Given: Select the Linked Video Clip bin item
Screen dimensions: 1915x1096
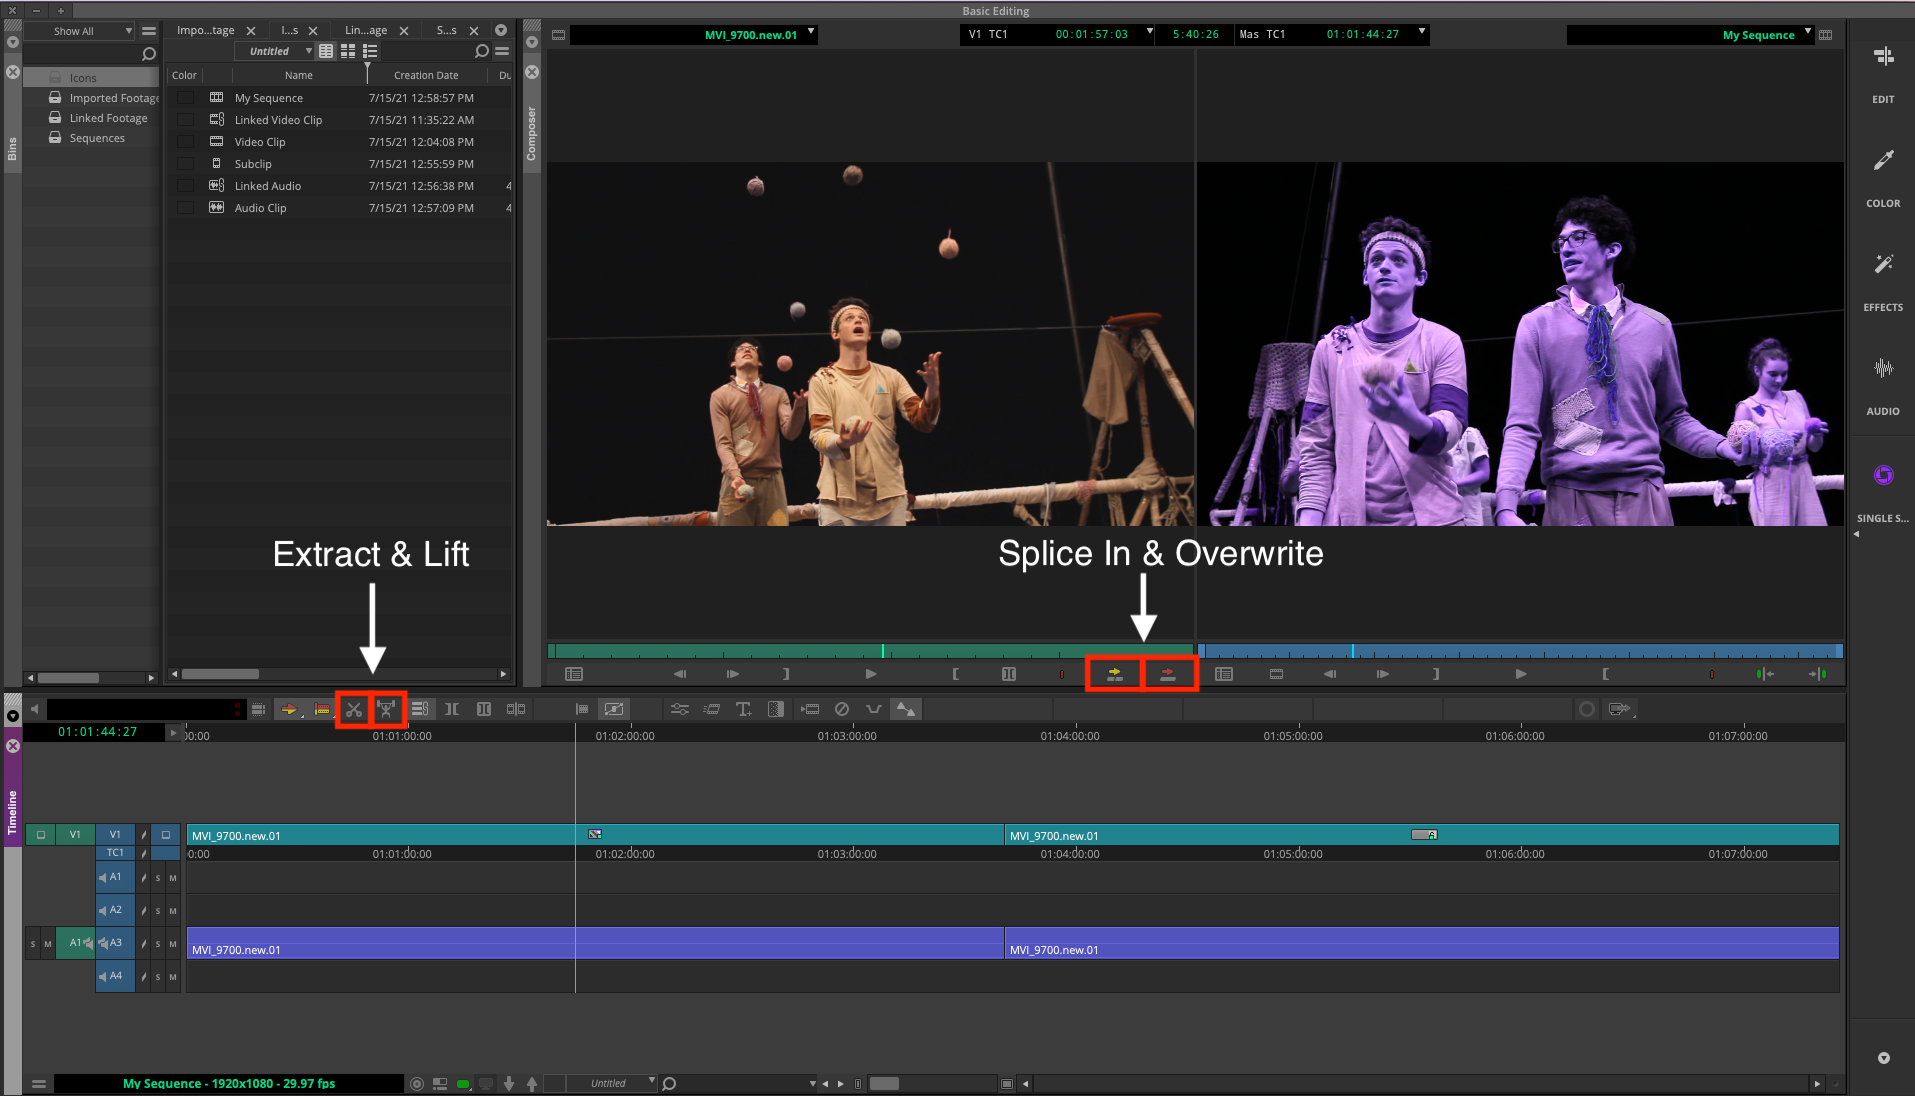Looking at the screenshot, I should pyautogui.click(x=278, y=120).
